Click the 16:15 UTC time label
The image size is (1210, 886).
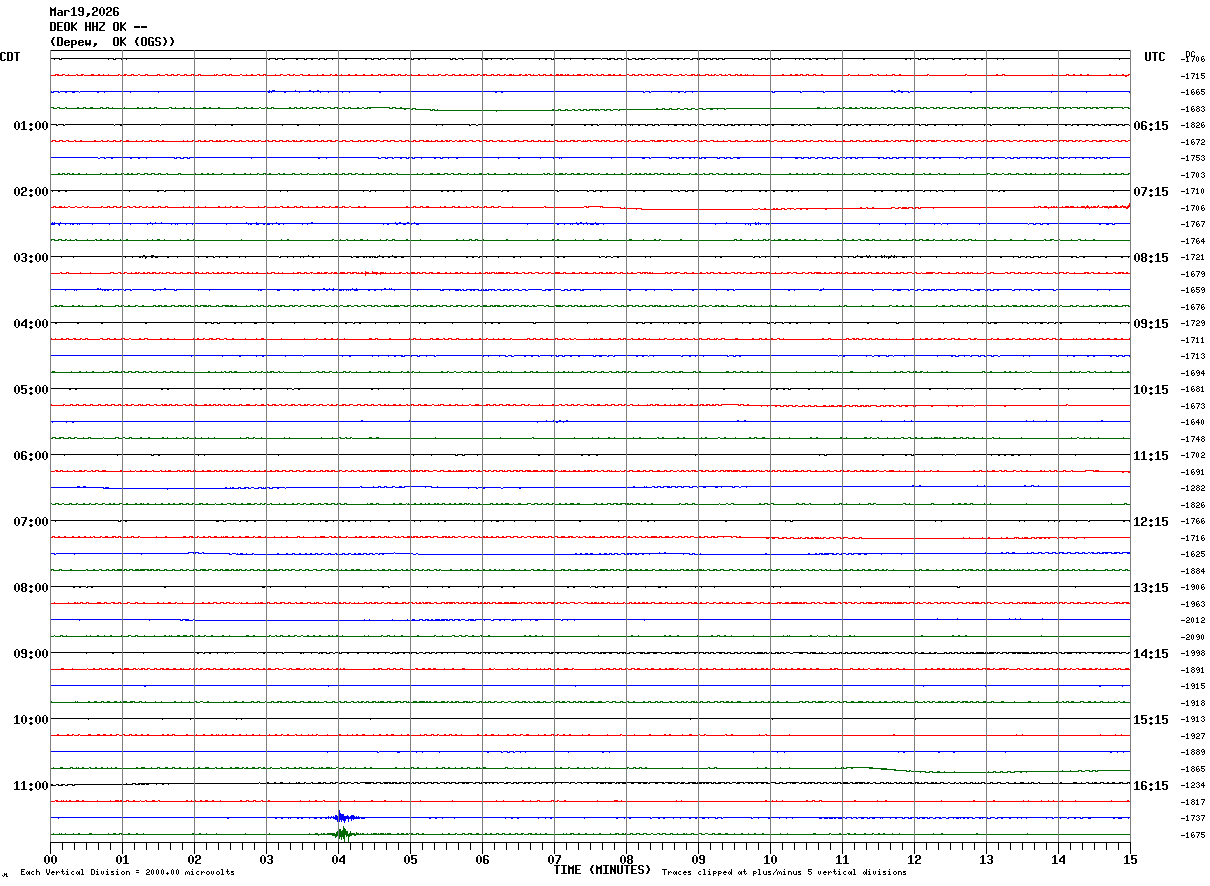(x=1150, y=786)
